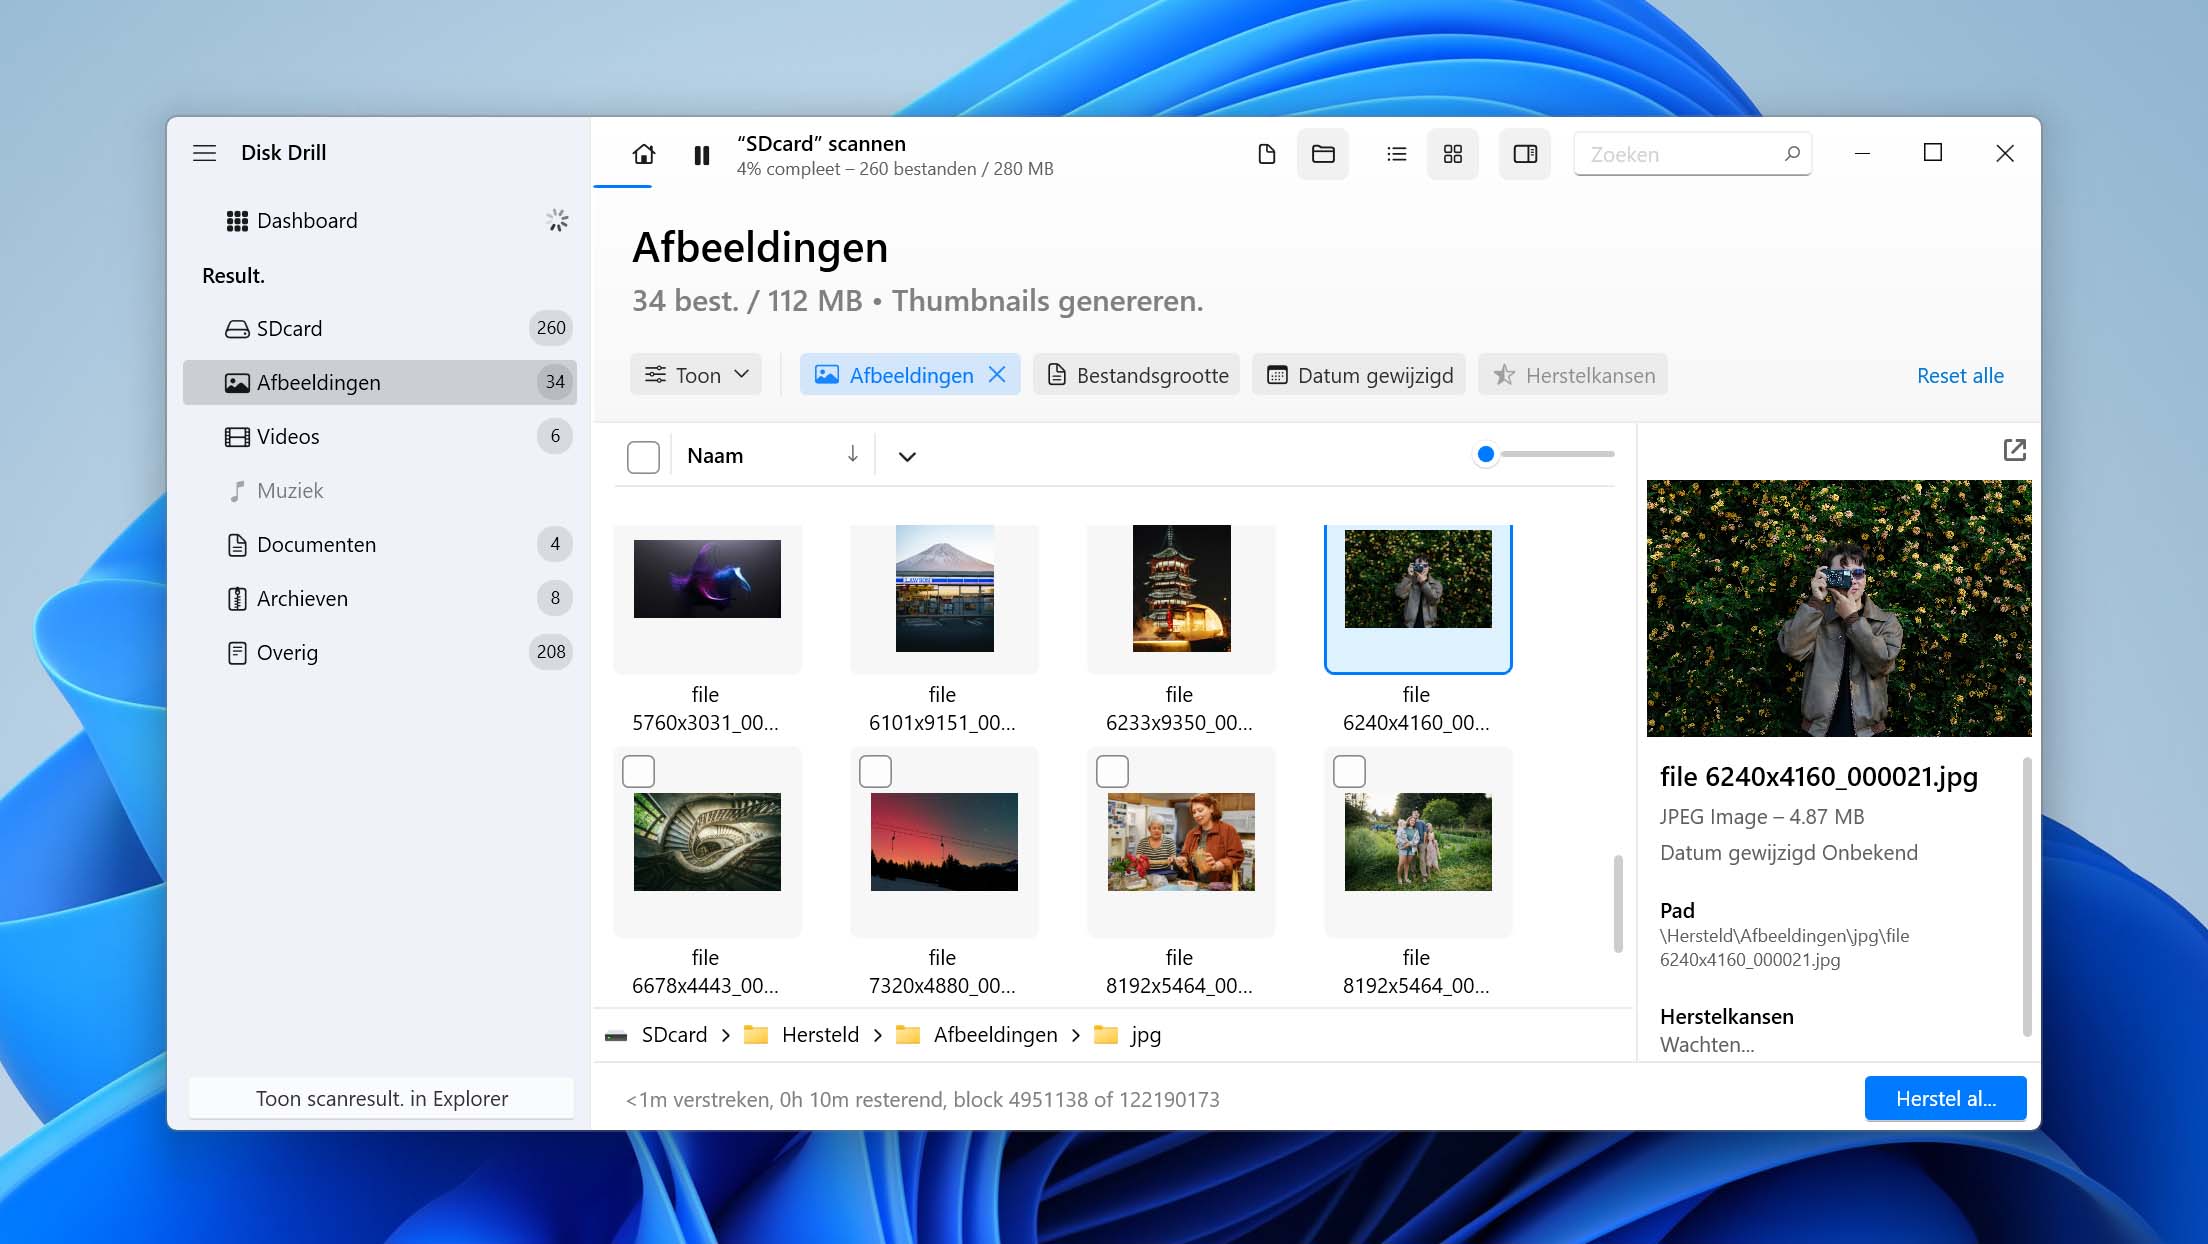Screen dimensions: 2208x1244
Task: Open the Bestandsgrootte filter
Action: [x=1137, y=375]
